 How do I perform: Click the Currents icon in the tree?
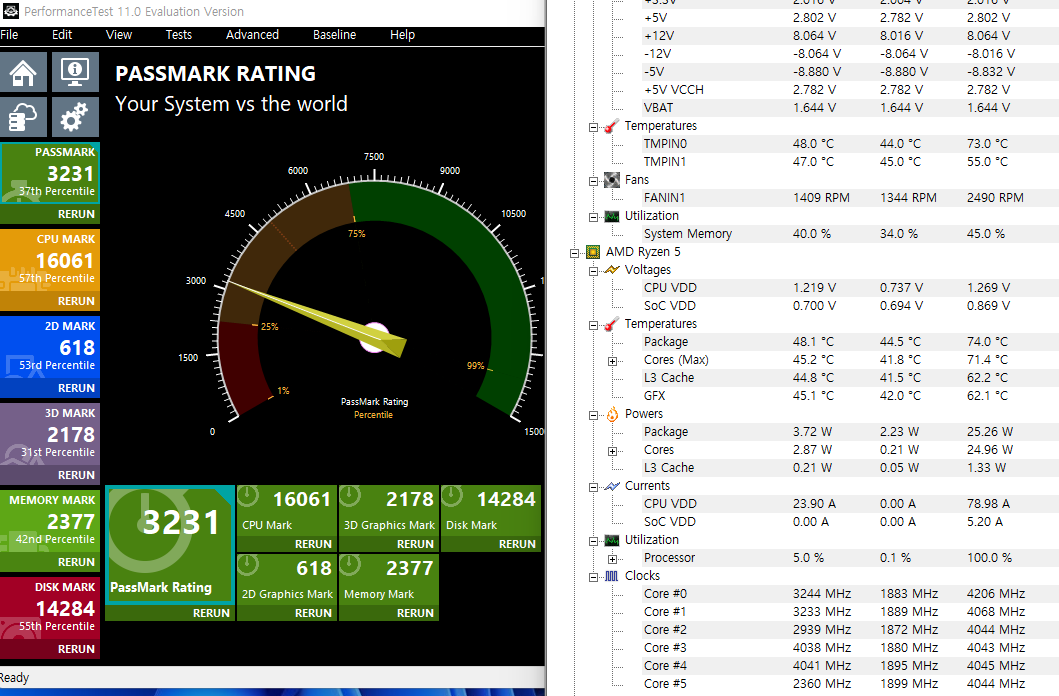click(612, 486)
